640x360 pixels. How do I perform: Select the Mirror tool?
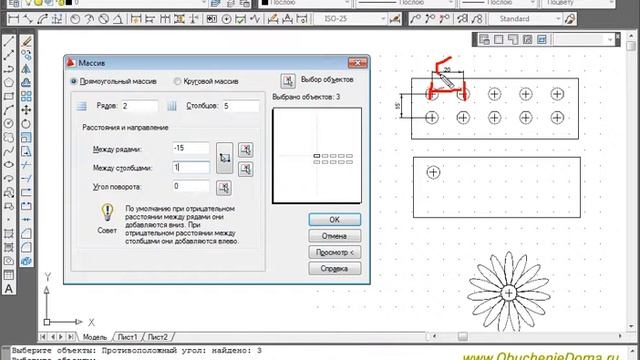[26, 69]
